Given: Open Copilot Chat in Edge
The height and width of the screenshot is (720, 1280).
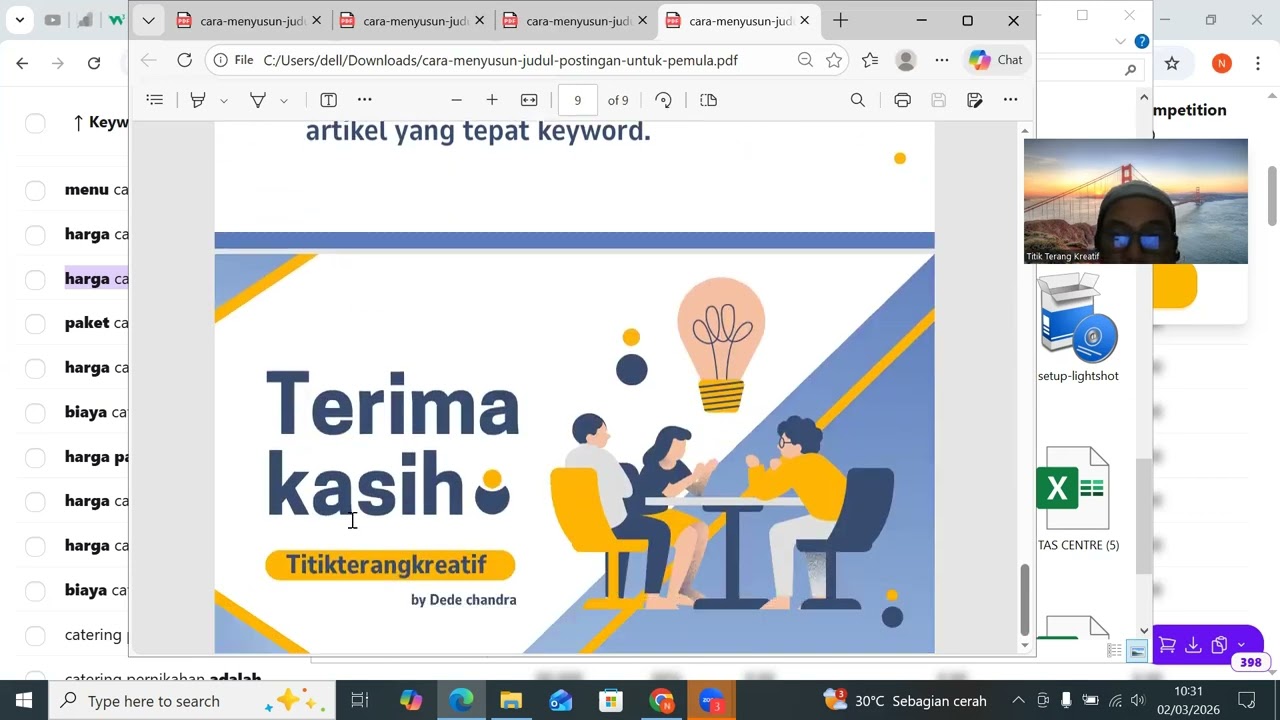Looking at the screenshot, I should coord(996,60).
